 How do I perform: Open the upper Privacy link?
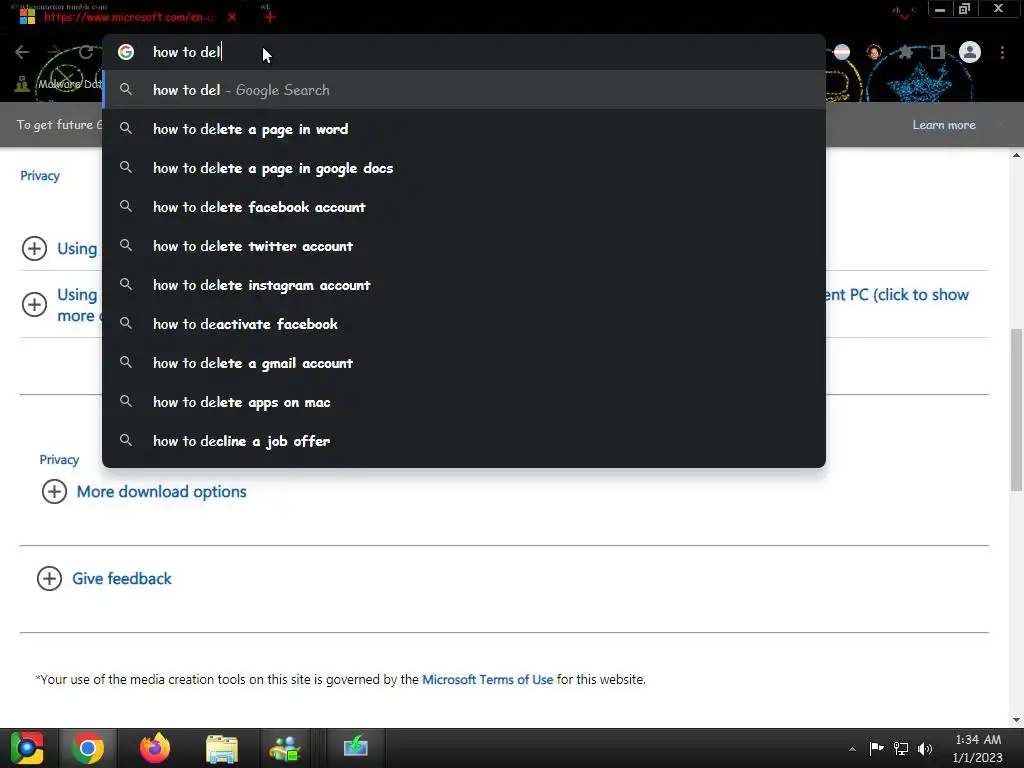(40, 176)
